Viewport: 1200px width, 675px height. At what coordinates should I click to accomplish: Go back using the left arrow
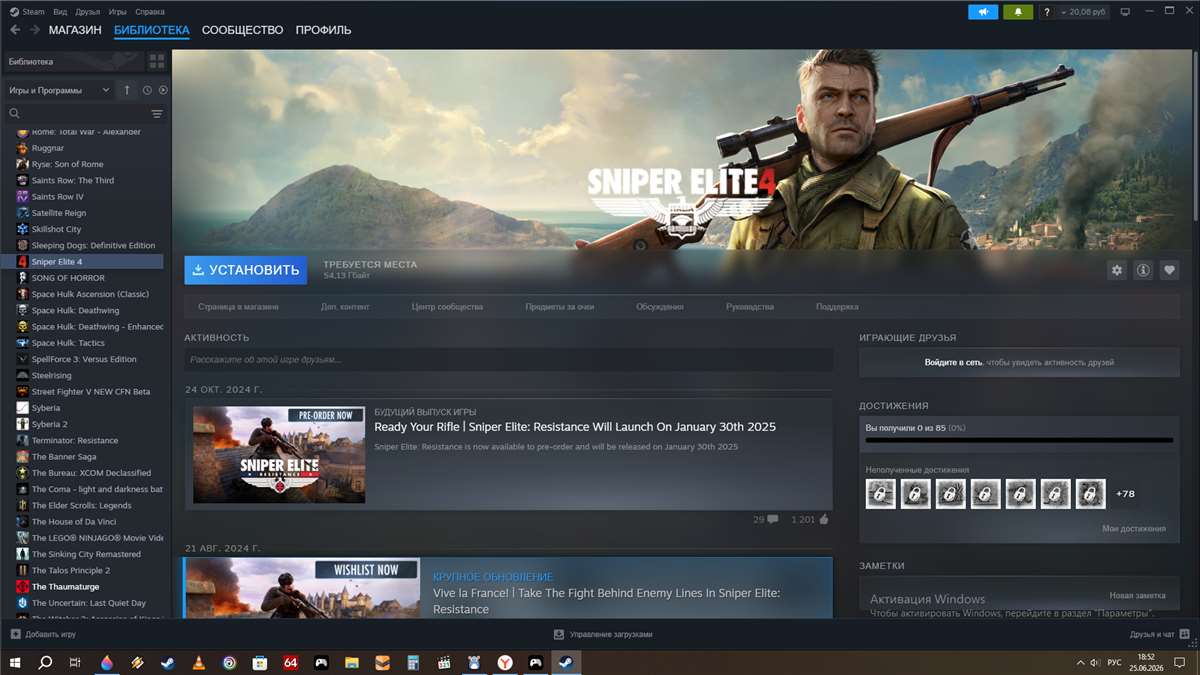pos(15,30)
